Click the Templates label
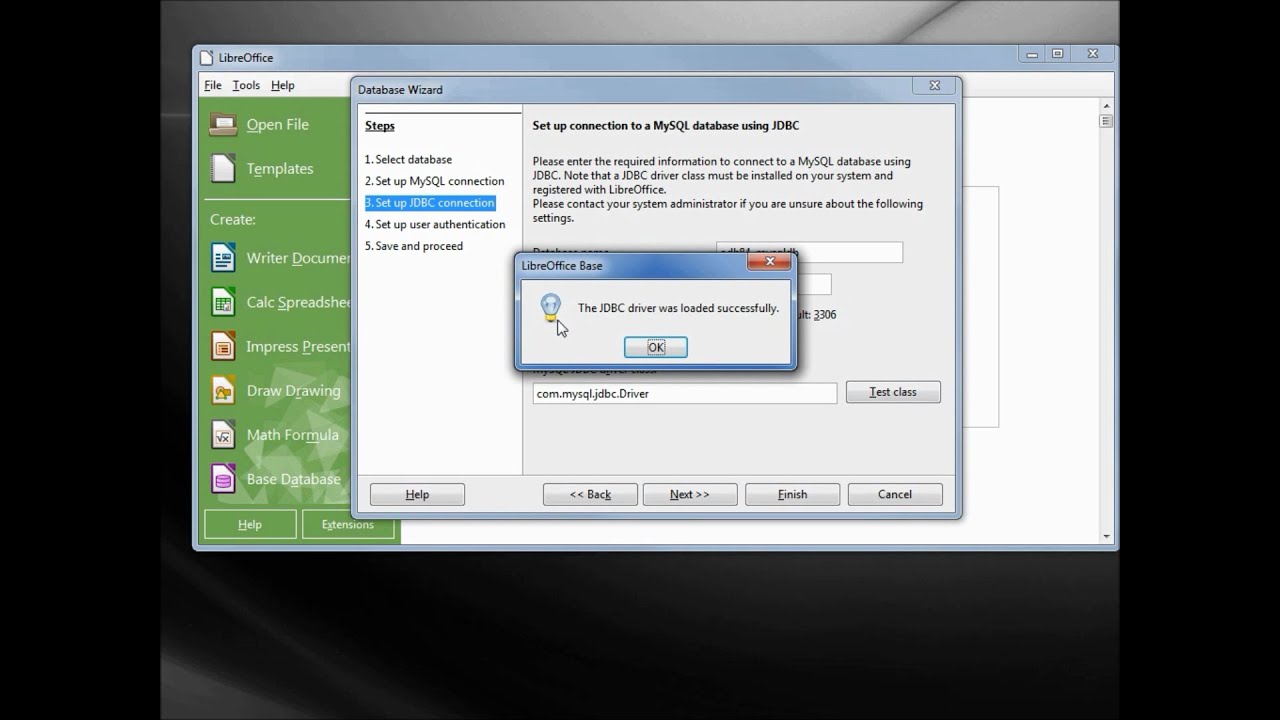1280x720 pixels. [280, 169]
